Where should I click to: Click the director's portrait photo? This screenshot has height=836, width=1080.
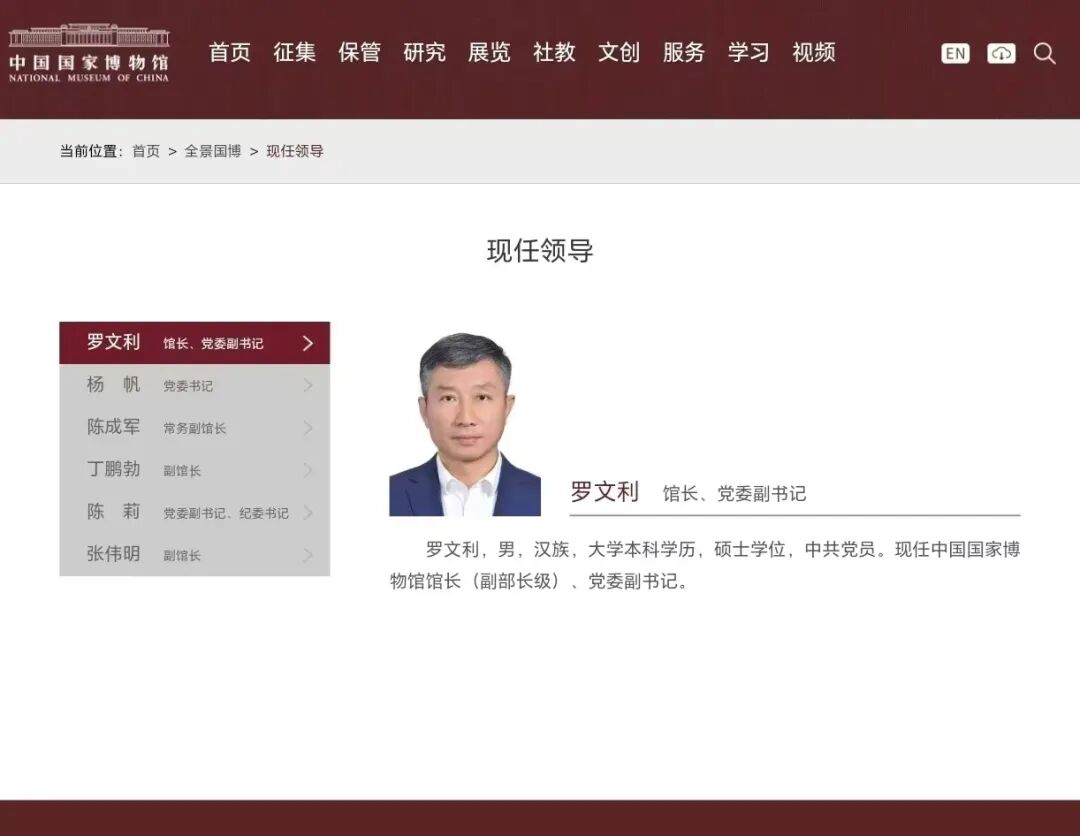pos(465,424)
